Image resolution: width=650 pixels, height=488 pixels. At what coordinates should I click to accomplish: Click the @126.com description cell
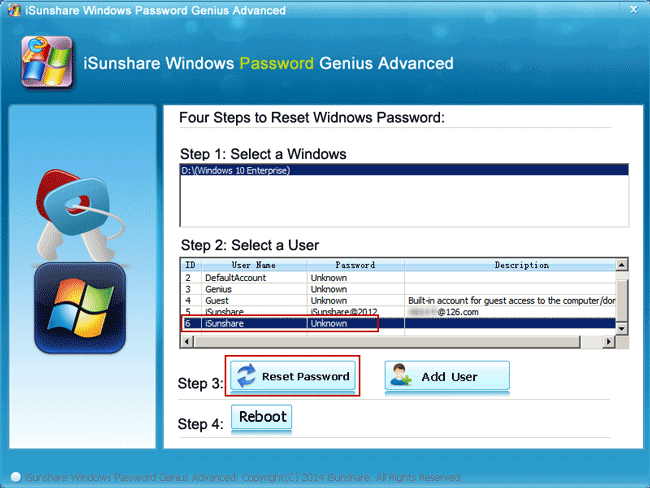pyautogui.click(x=510, y=312)
